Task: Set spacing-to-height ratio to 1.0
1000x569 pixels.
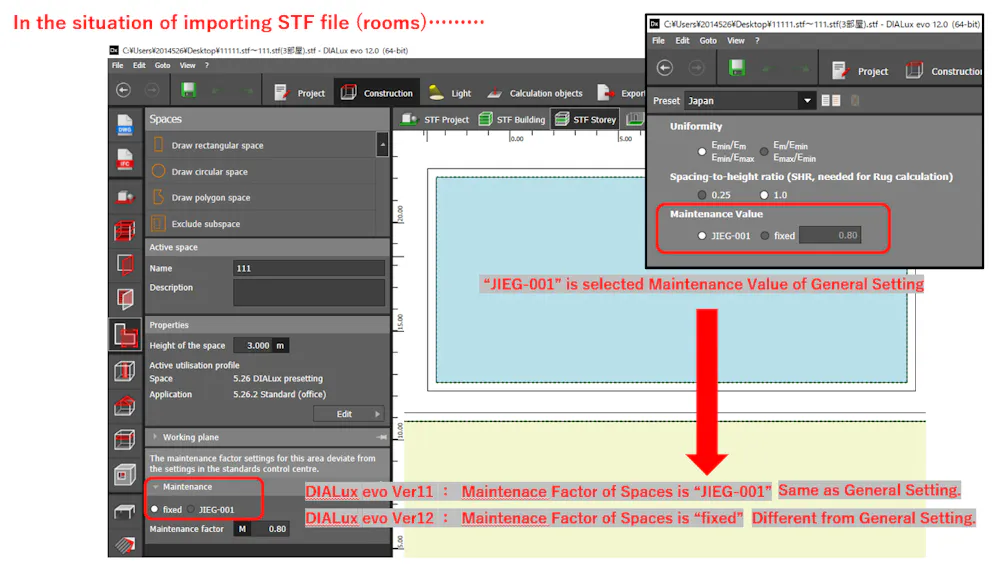Action: coord(764,195)
